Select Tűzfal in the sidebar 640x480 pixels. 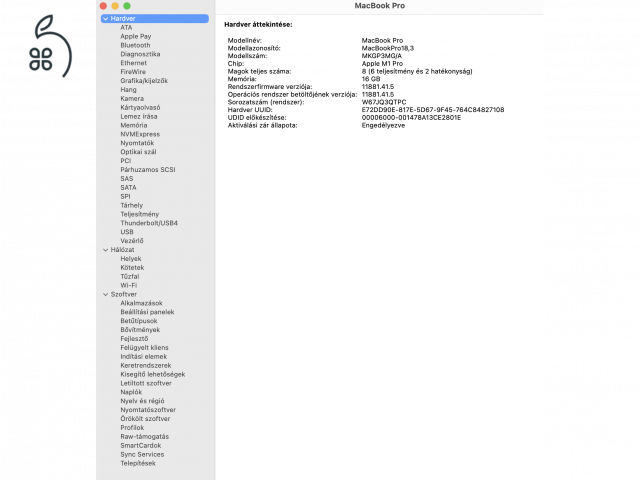pos(130,277)
